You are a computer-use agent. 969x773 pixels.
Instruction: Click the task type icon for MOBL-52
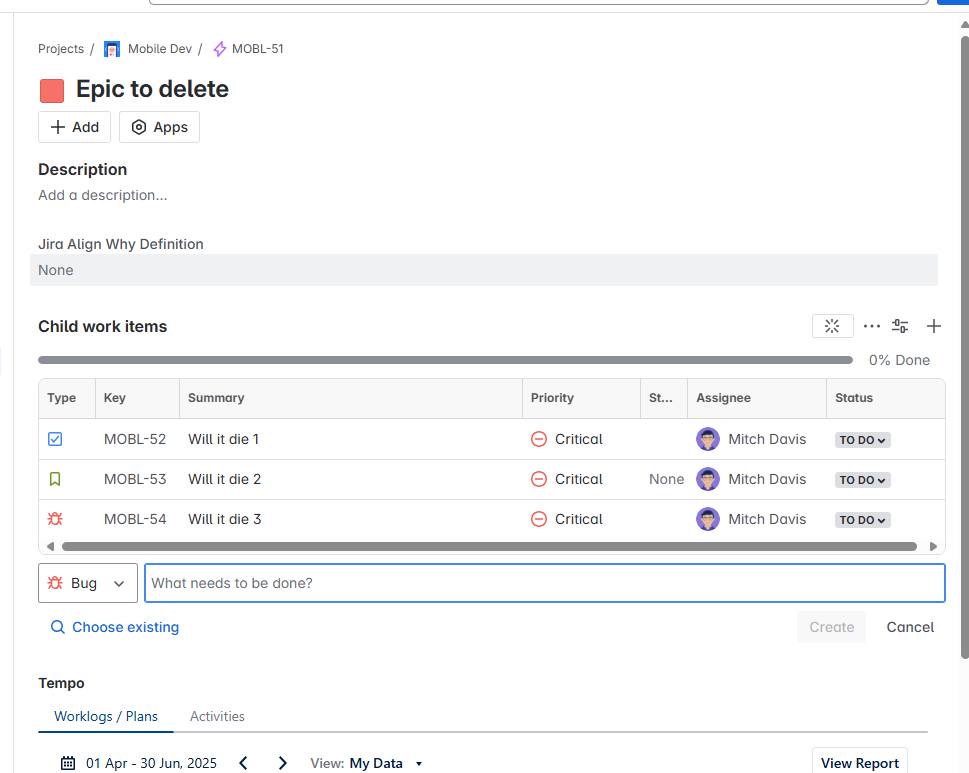[x=55, y=439]
